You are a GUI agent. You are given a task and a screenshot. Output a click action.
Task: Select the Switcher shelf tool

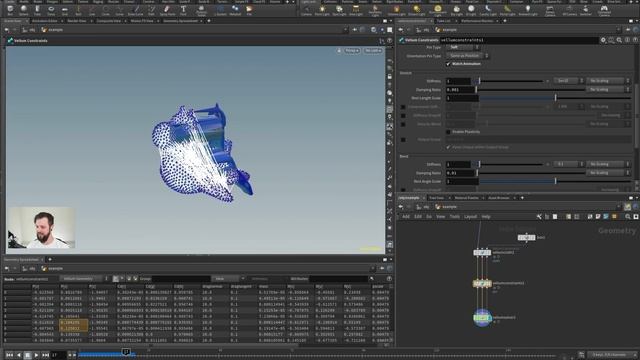coord(586,10)
